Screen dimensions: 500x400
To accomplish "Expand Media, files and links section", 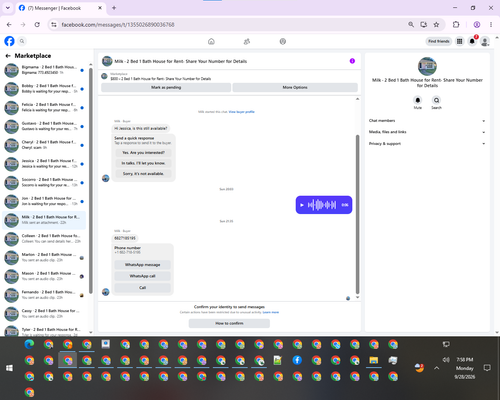I will click(427, 132).
